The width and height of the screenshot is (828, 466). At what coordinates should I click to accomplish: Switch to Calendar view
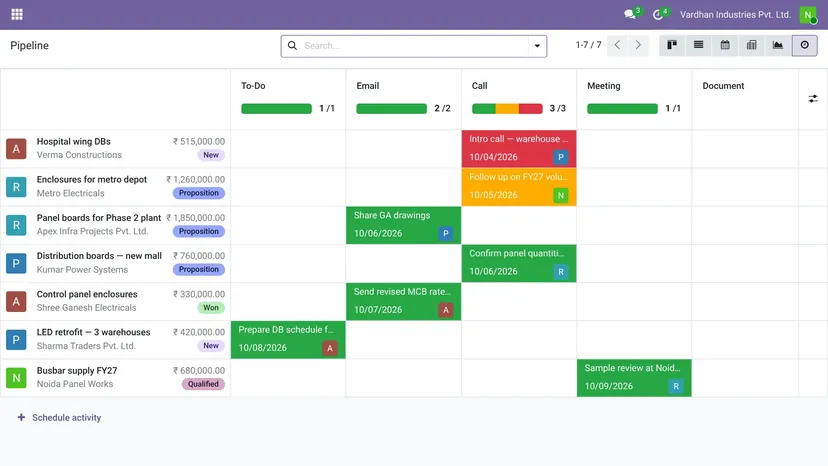click(x=725, y=45)
